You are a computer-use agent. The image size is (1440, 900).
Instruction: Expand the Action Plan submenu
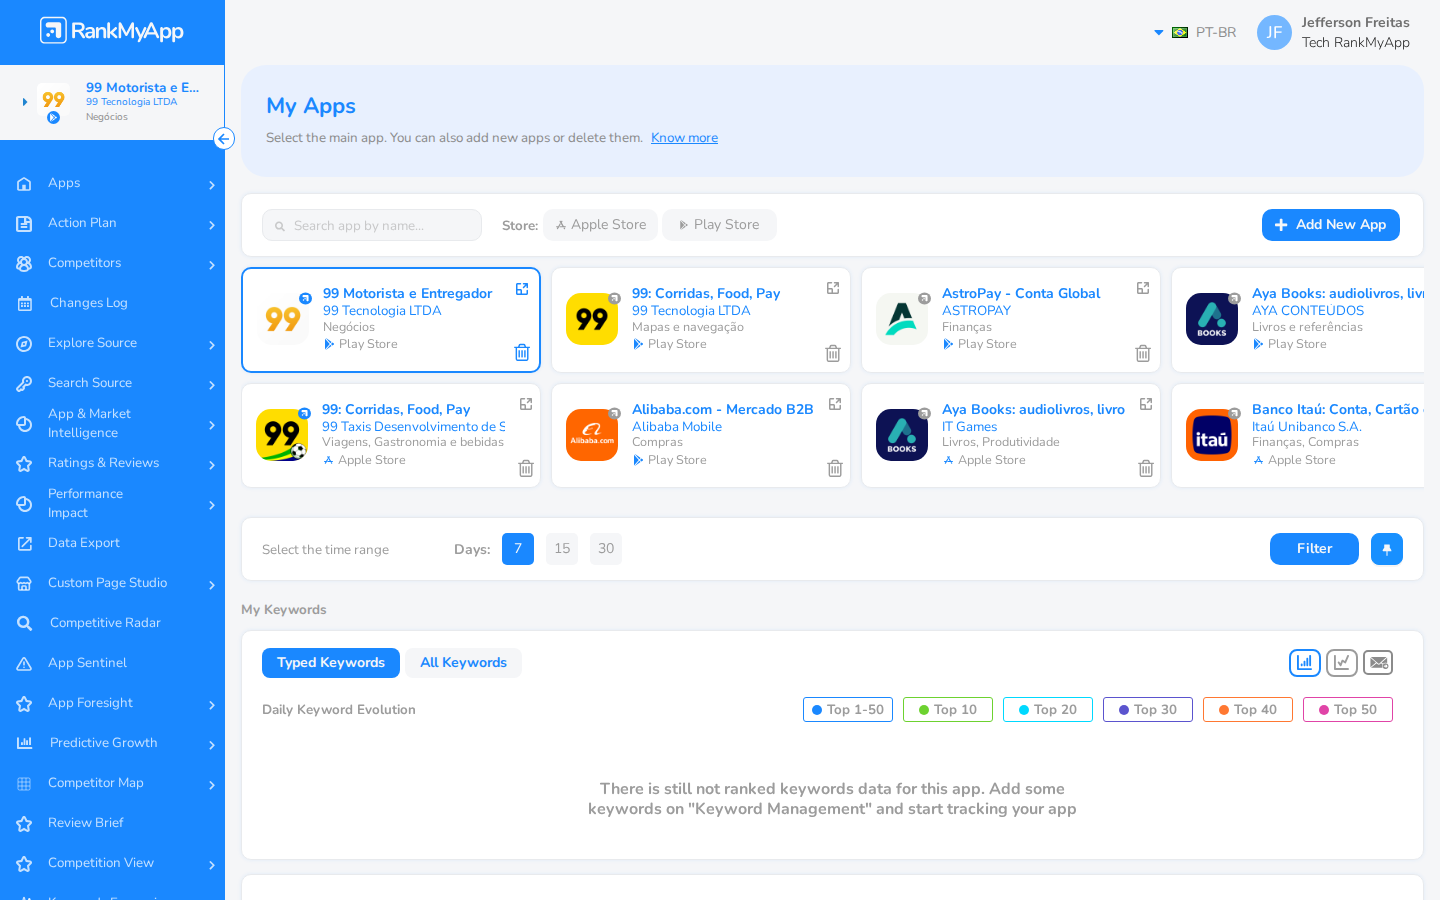click(x=212, y=225)
